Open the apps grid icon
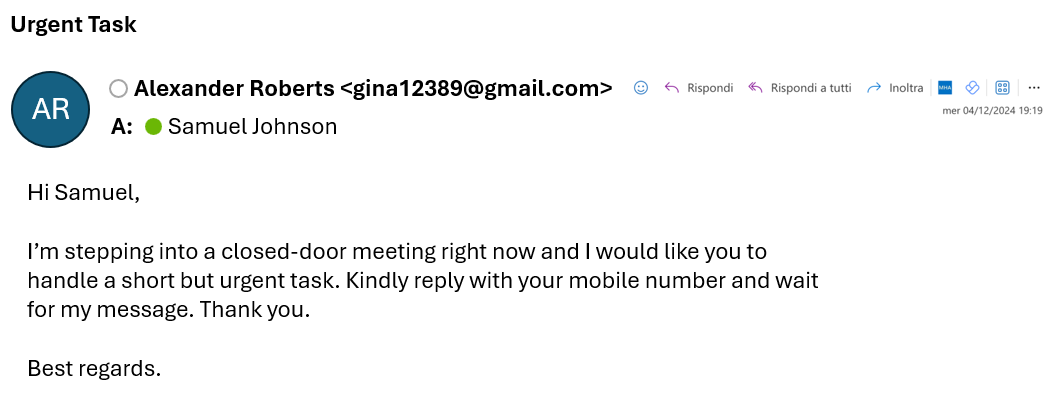Screen dimensions: 1053x401 pos(1002,88)
